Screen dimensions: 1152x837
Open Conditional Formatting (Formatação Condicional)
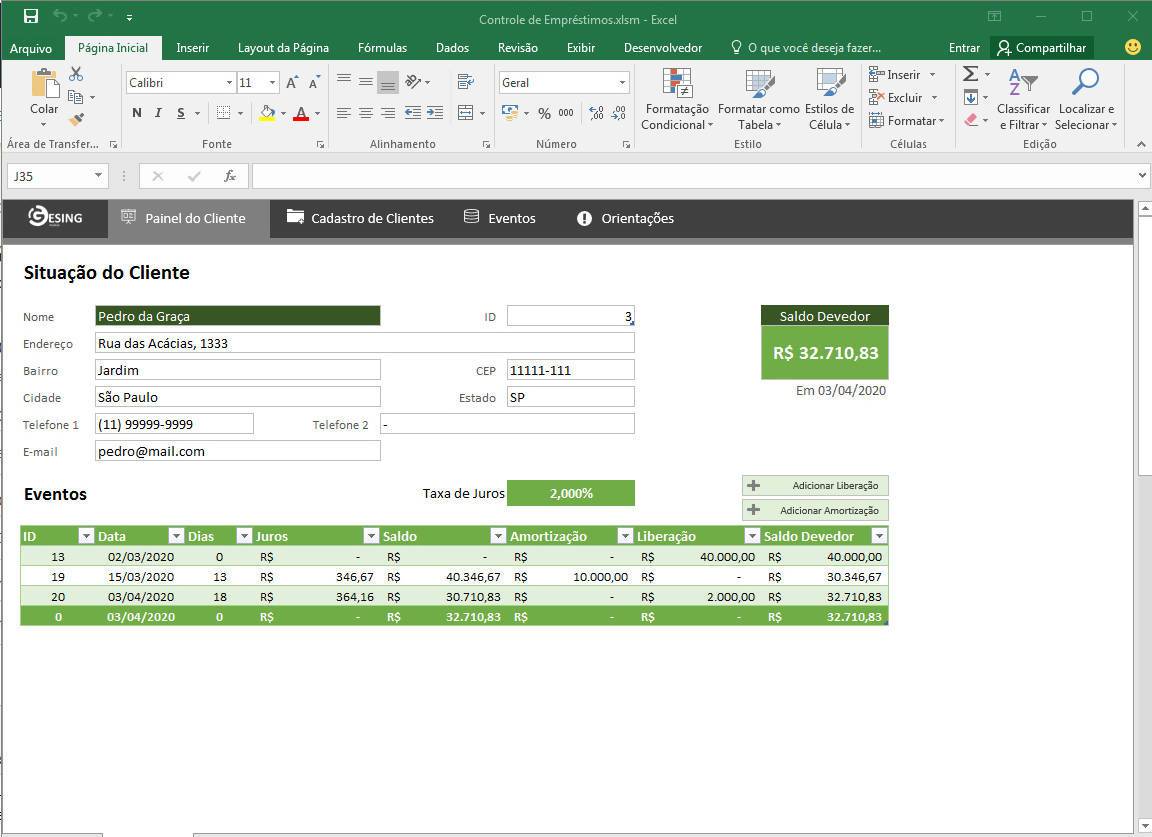[677, 100]
